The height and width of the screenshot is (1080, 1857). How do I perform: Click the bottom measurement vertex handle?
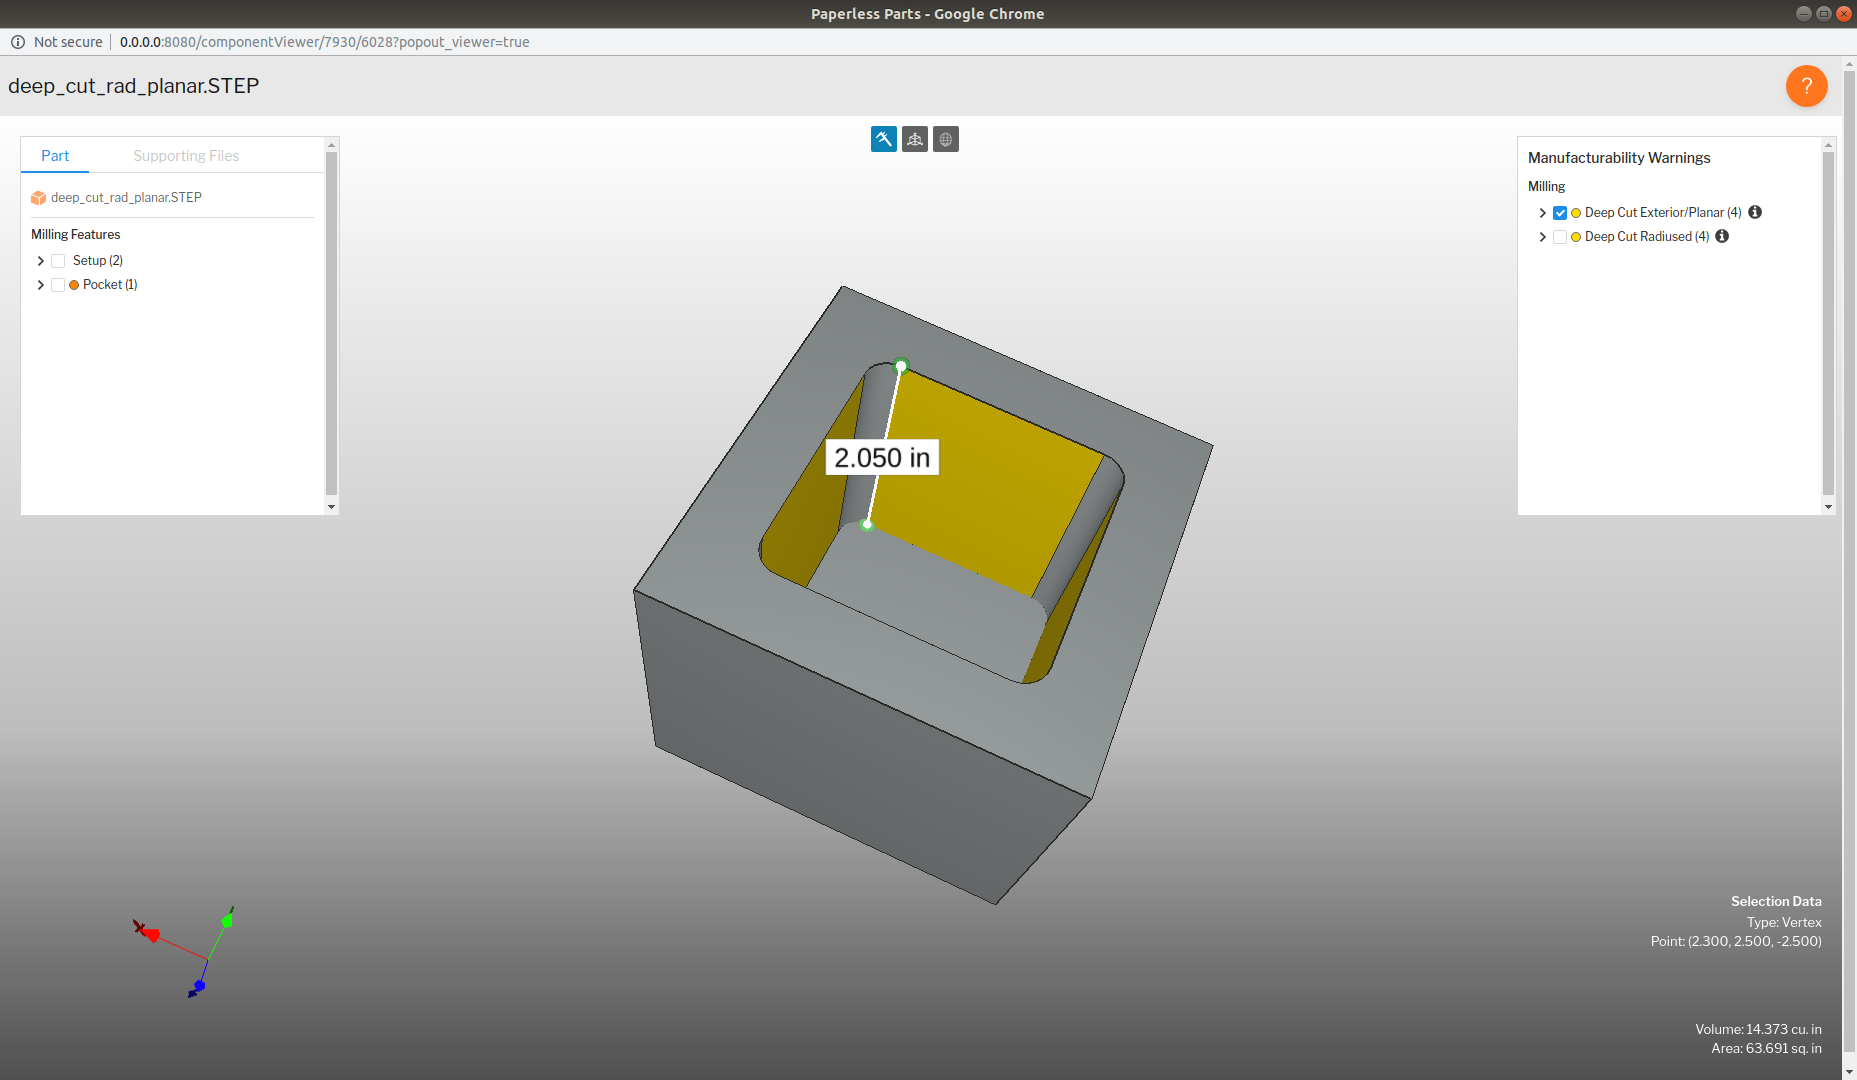pyautogui.click(x=867, y=524)
